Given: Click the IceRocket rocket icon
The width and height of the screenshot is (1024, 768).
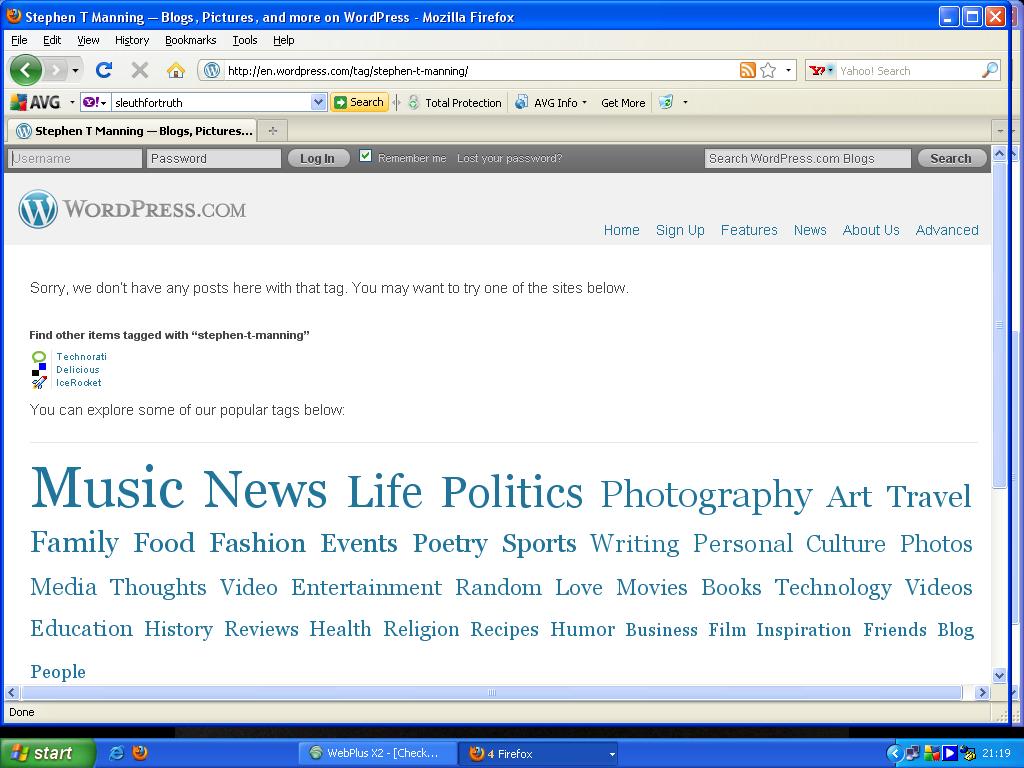Looking at the screenshot, I should pyautogui.click(x=39, y=383).
